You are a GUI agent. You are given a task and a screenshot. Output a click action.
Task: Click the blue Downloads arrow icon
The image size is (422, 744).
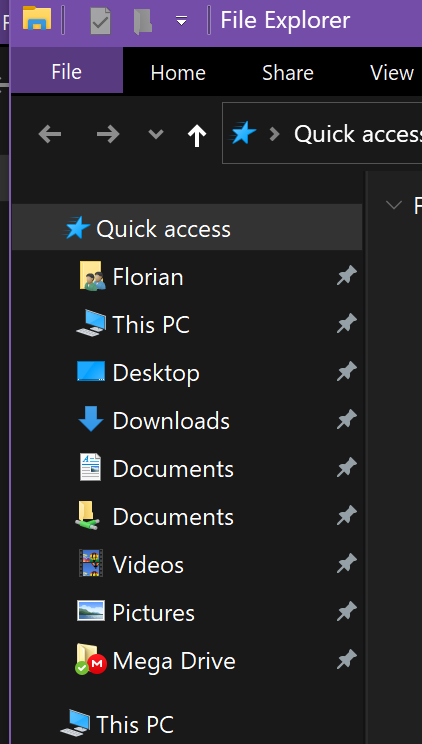coord(91,418)
